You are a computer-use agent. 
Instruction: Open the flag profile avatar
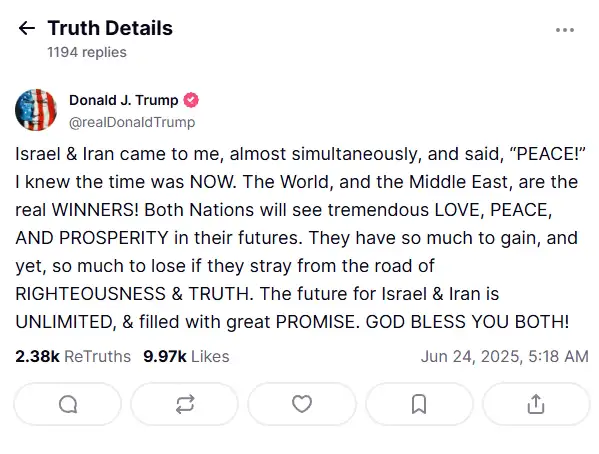36,110
